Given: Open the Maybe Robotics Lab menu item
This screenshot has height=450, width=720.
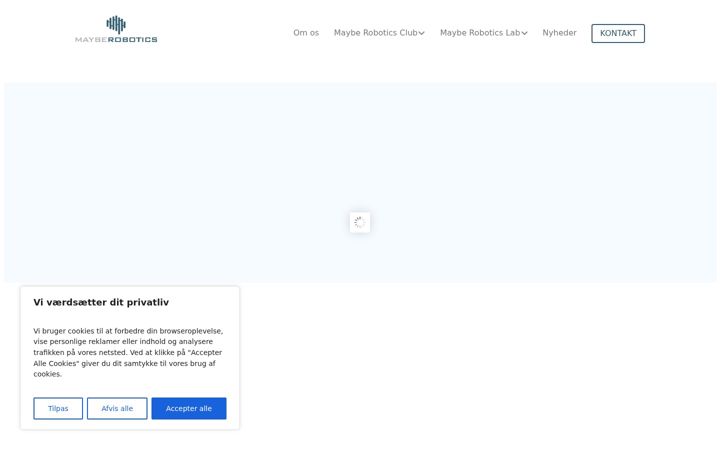Looking at the screenshot, I should (480, 33).
